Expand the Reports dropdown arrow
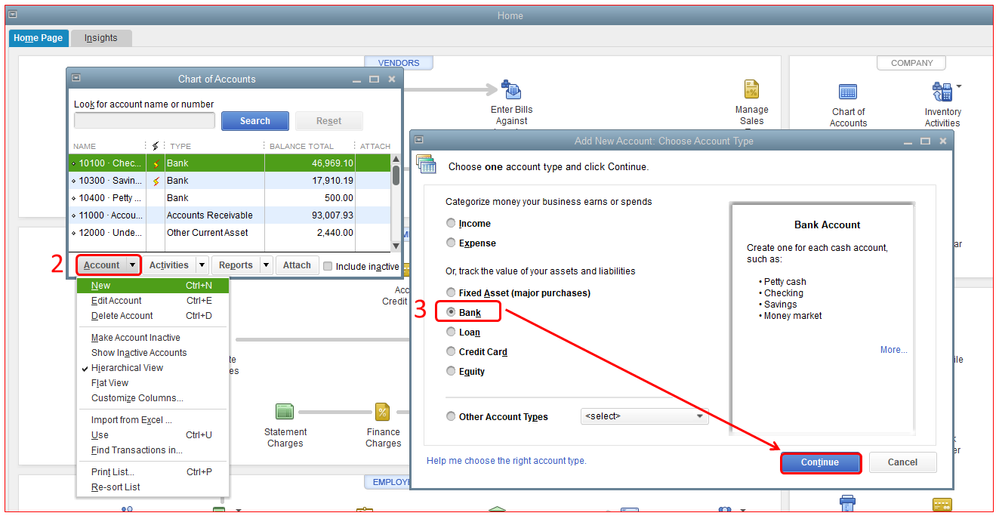Viewport: 999px width, 520px height. [x=266, y=265]
